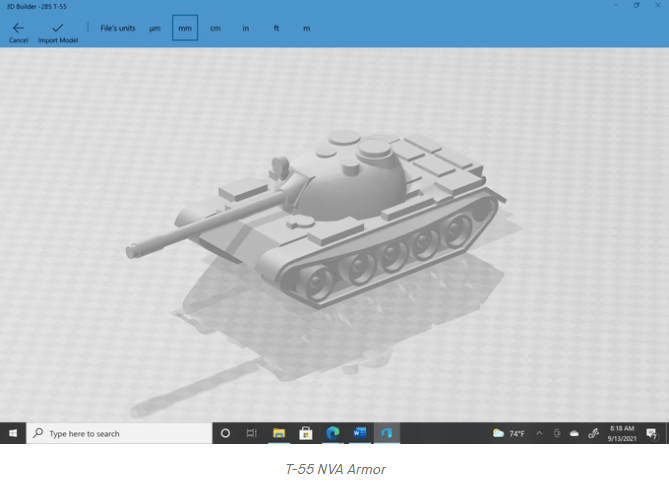Open Cortana from the taskbar
Image resolution: width=669 pixels, height=487 pixels.
(x=225, y=433)
